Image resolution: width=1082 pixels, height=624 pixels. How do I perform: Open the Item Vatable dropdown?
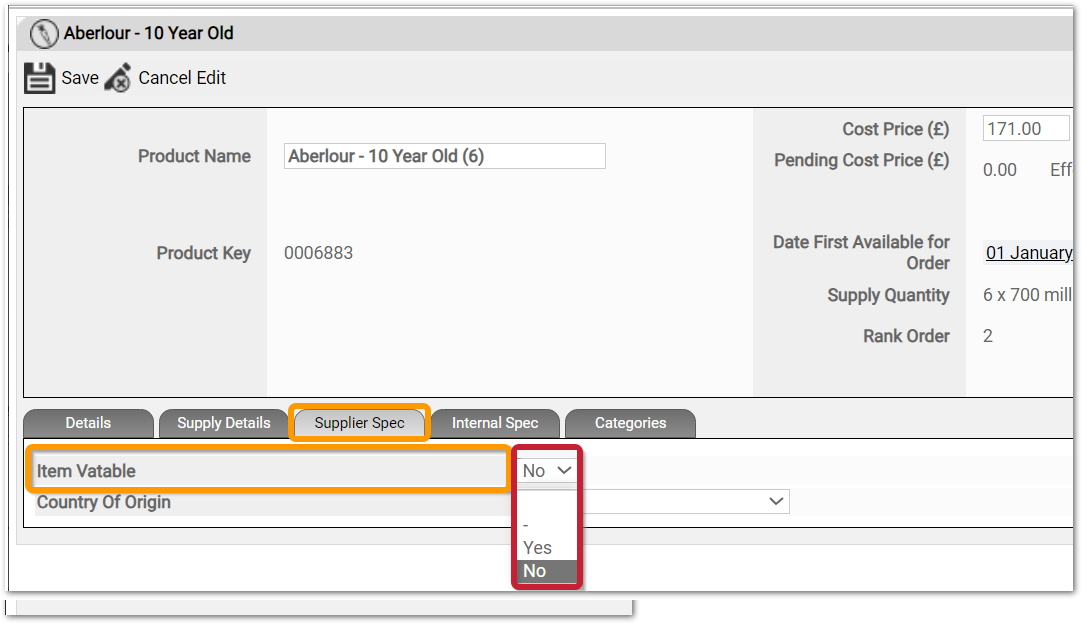(547, 471)
